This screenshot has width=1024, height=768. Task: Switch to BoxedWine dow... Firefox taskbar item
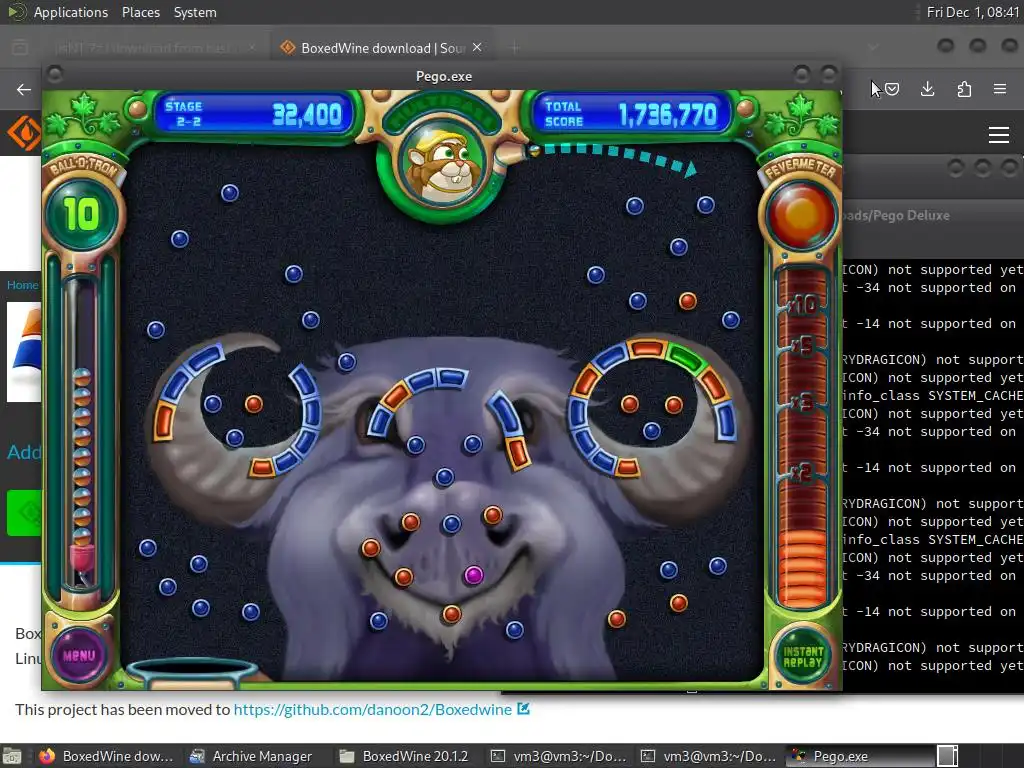(x=106, y=756)
